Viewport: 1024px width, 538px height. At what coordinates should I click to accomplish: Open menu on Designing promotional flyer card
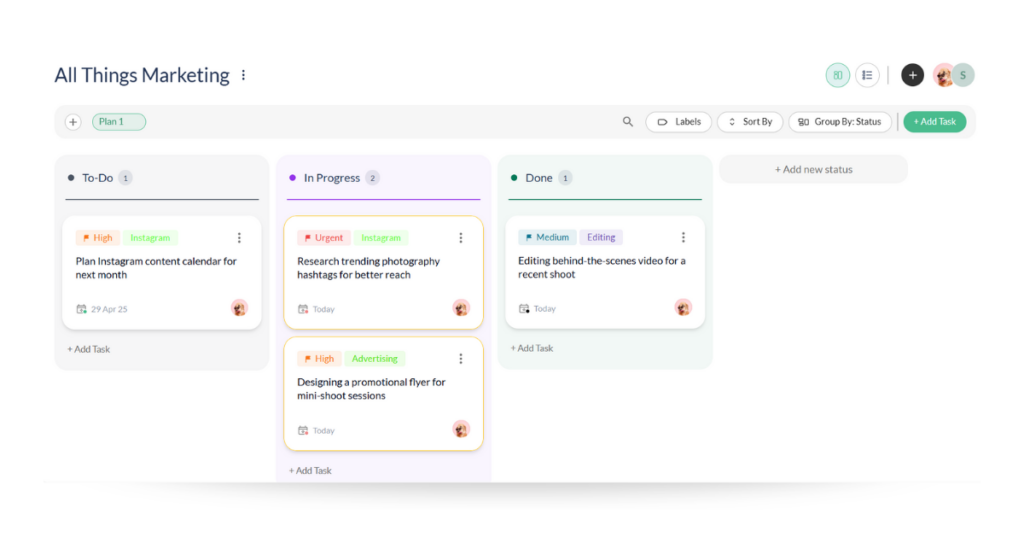(460, 358)
